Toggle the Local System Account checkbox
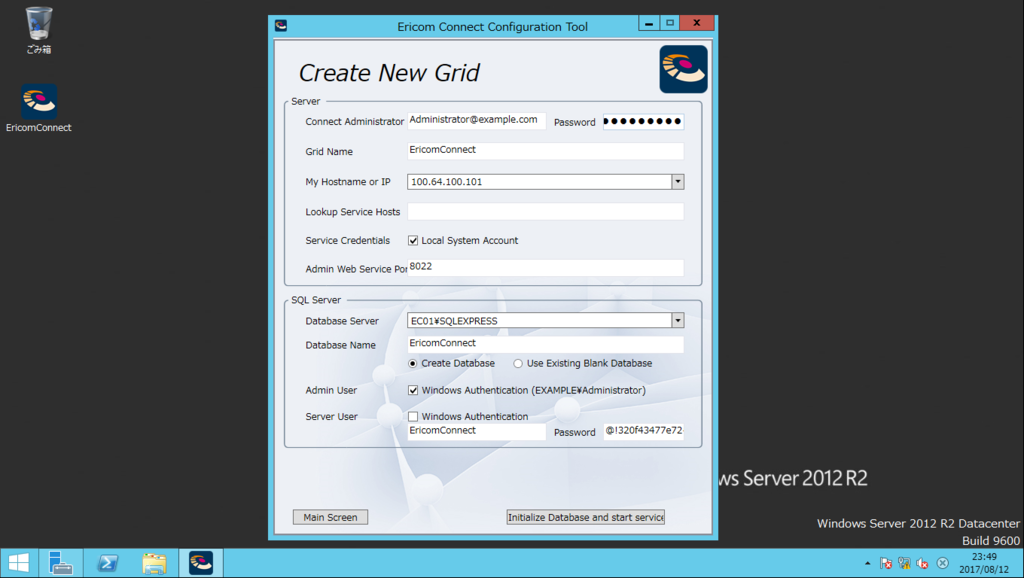This screenshot has height=578, width=1024. tap(413, 240)
